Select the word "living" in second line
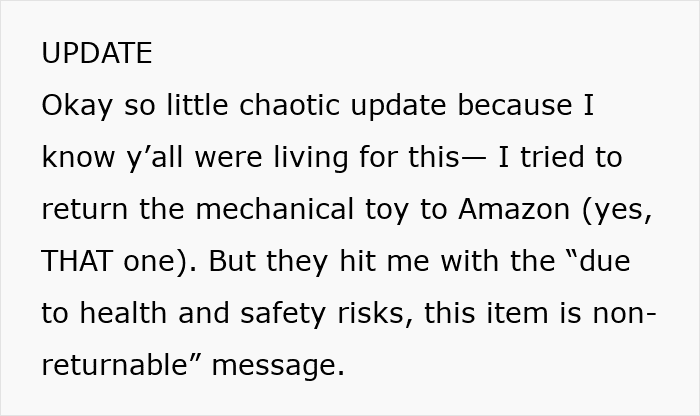The height and width of the screenshot is (416, 700). [x=311, y=158]
